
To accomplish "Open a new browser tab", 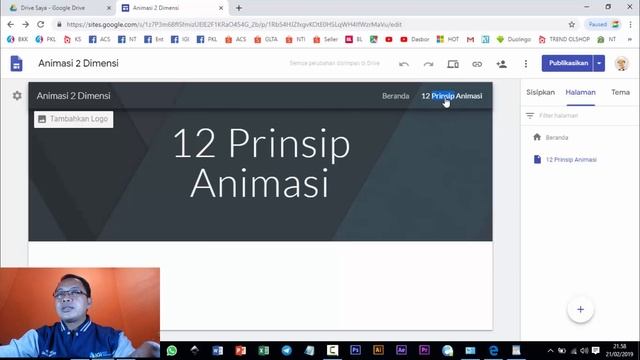I will 239,8.
